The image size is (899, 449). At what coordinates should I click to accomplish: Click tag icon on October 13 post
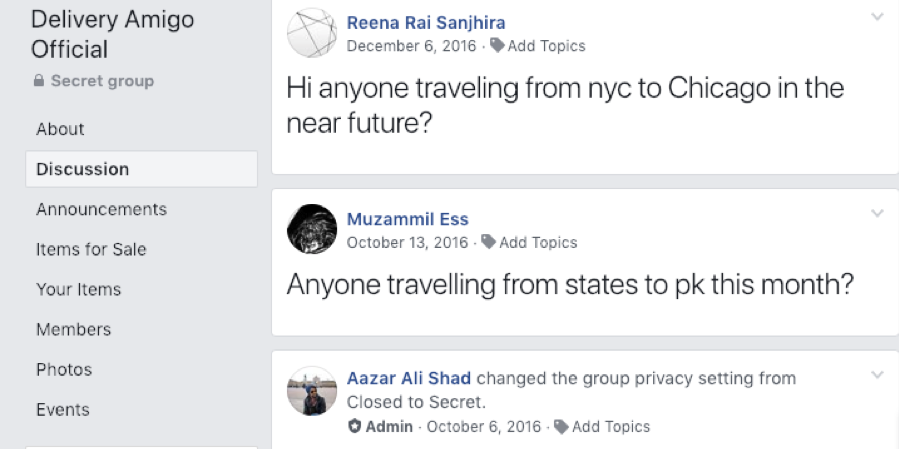(489, 242)
